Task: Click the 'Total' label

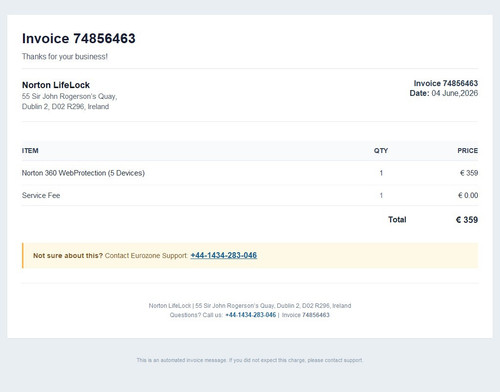Action: pos(397,220)
